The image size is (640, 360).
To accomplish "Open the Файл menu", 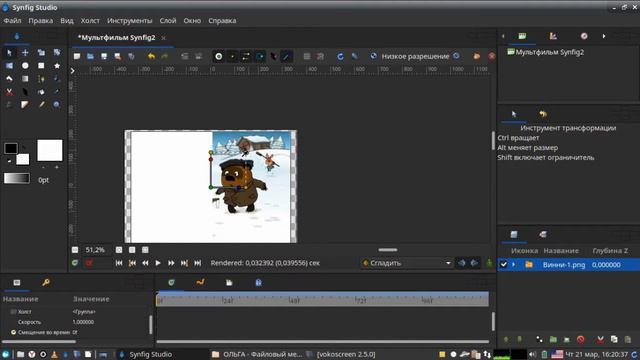I will coord(12,20).
